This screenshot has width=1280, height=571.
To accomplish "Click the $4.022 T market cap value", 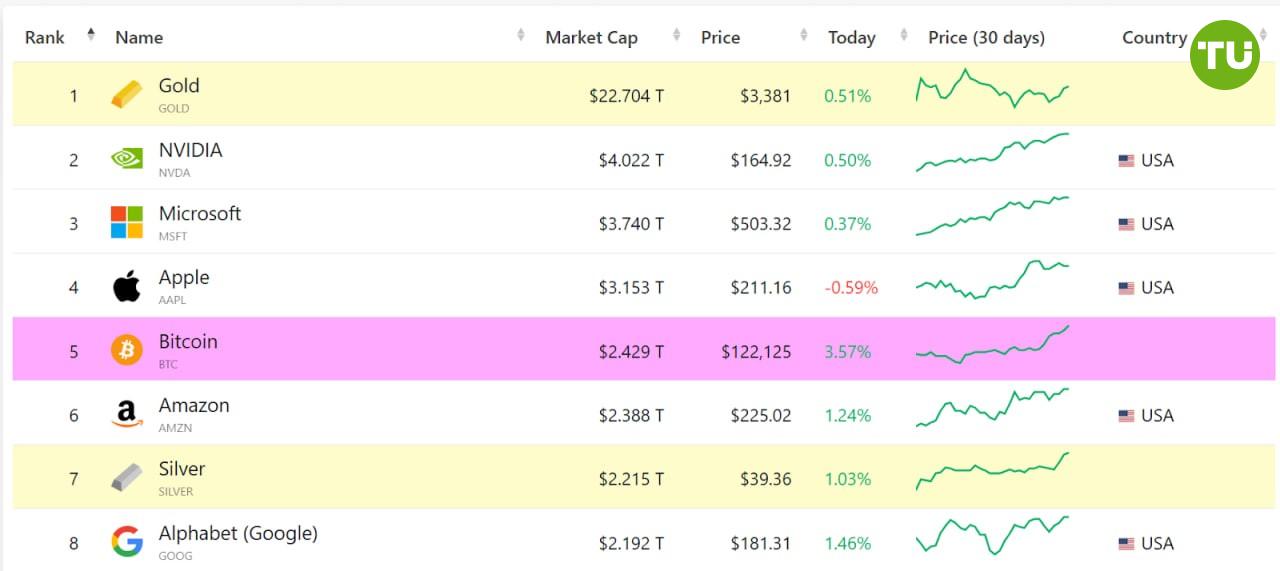I will click(631, 160).
